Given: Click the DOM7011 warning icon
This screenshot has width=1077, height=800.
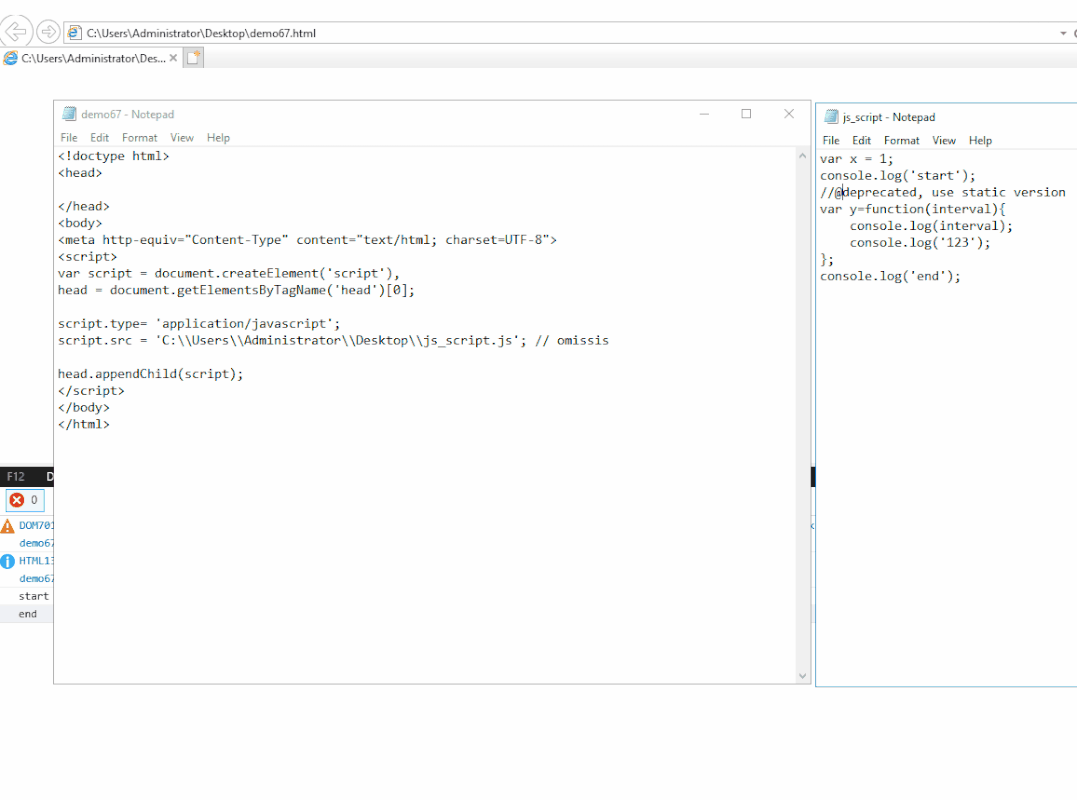Looking at the screenshot, I should (x=8, y=527).
